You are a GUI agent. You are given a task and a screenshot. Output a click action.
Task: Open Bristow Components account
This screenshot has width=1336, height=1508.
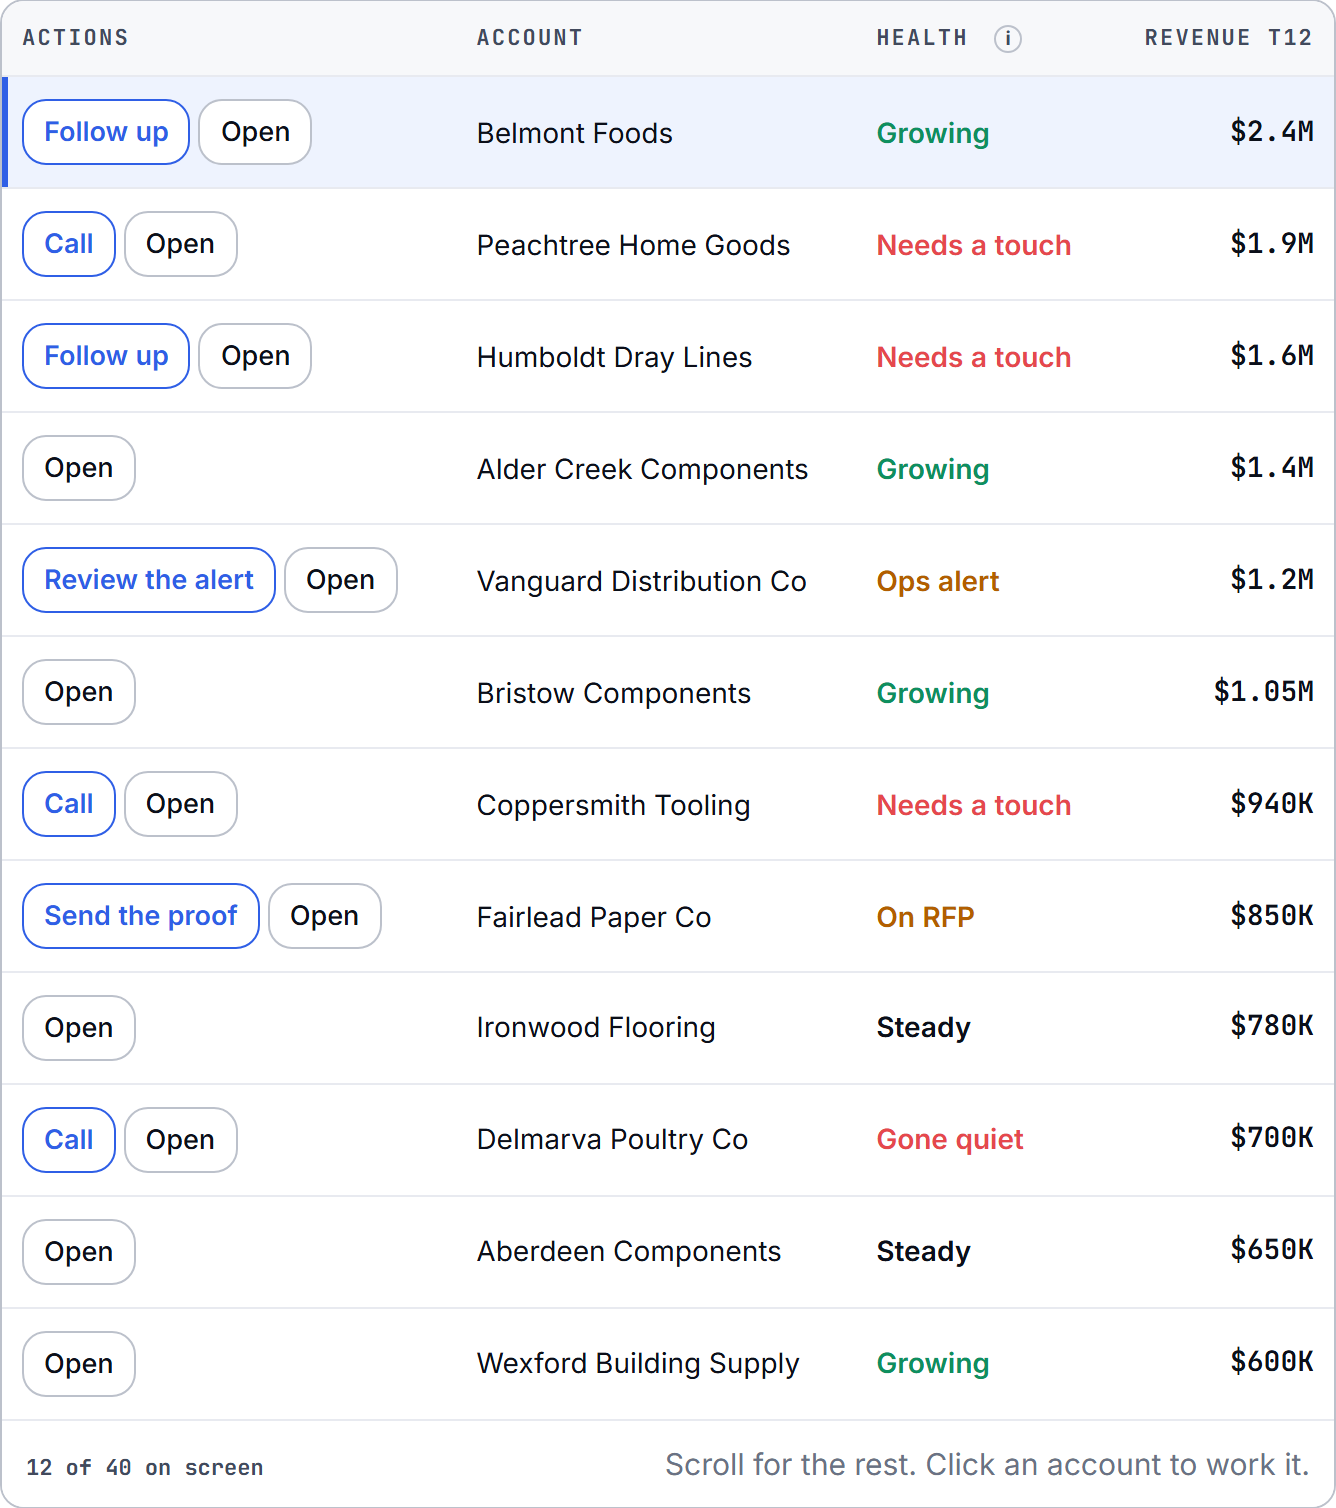click(79, 692)
